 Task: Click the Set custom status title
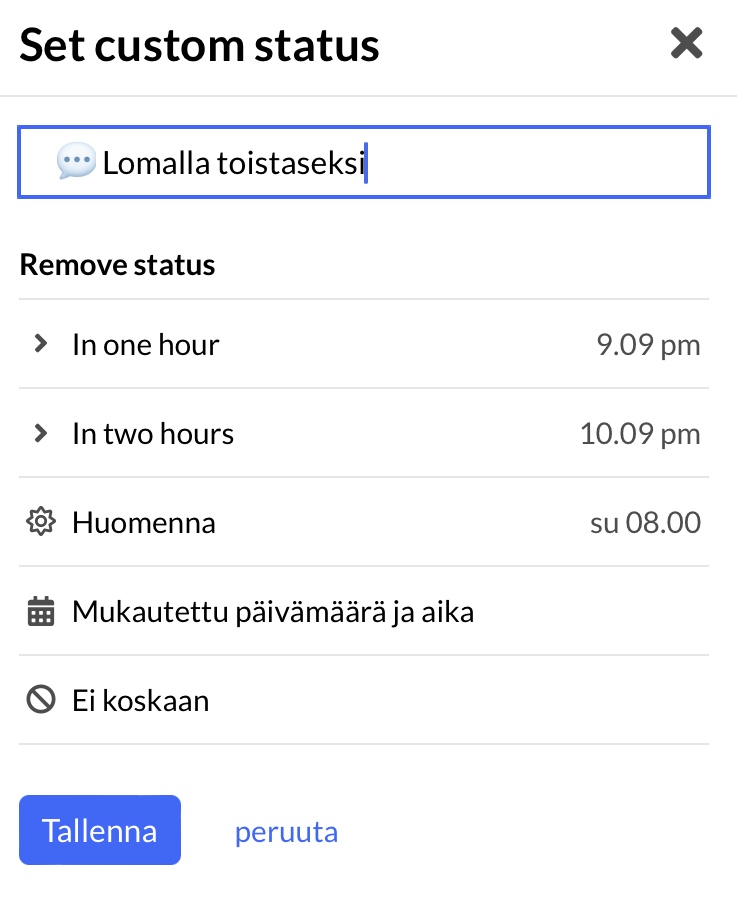pyautogui.click(x=199, y=46)
